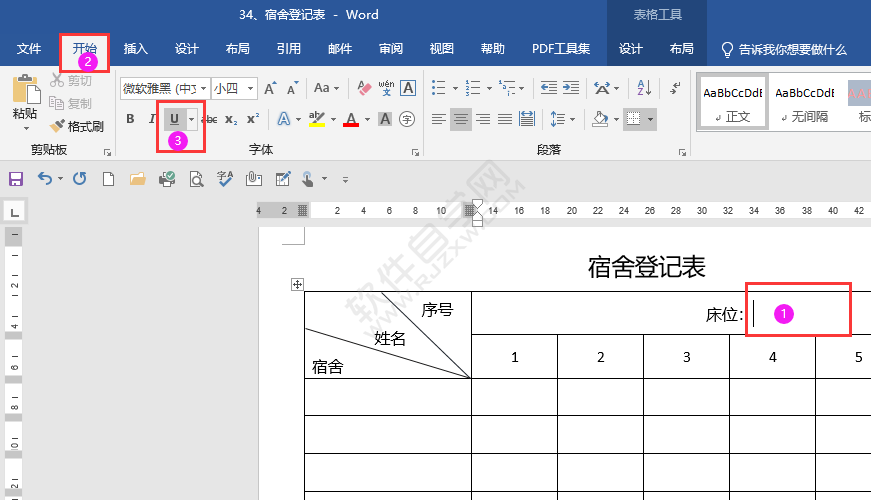
Task: Click the table cell containing 4
Action: (773, 357)
